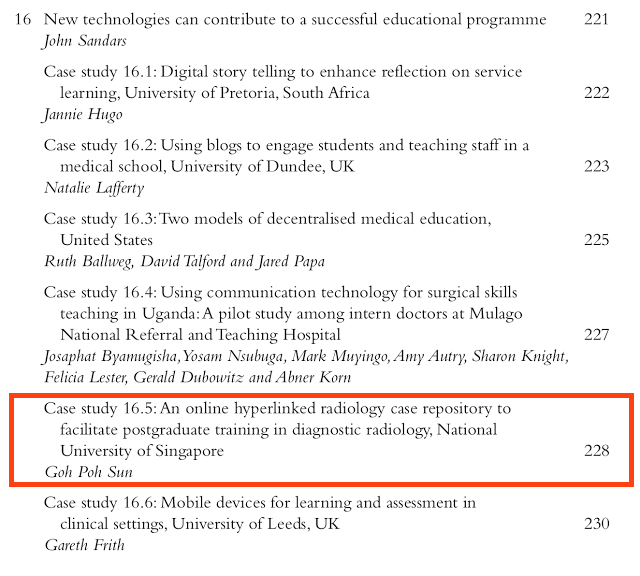Click page number 223
This screenshot has width=640, height=576.
point(596,166)
